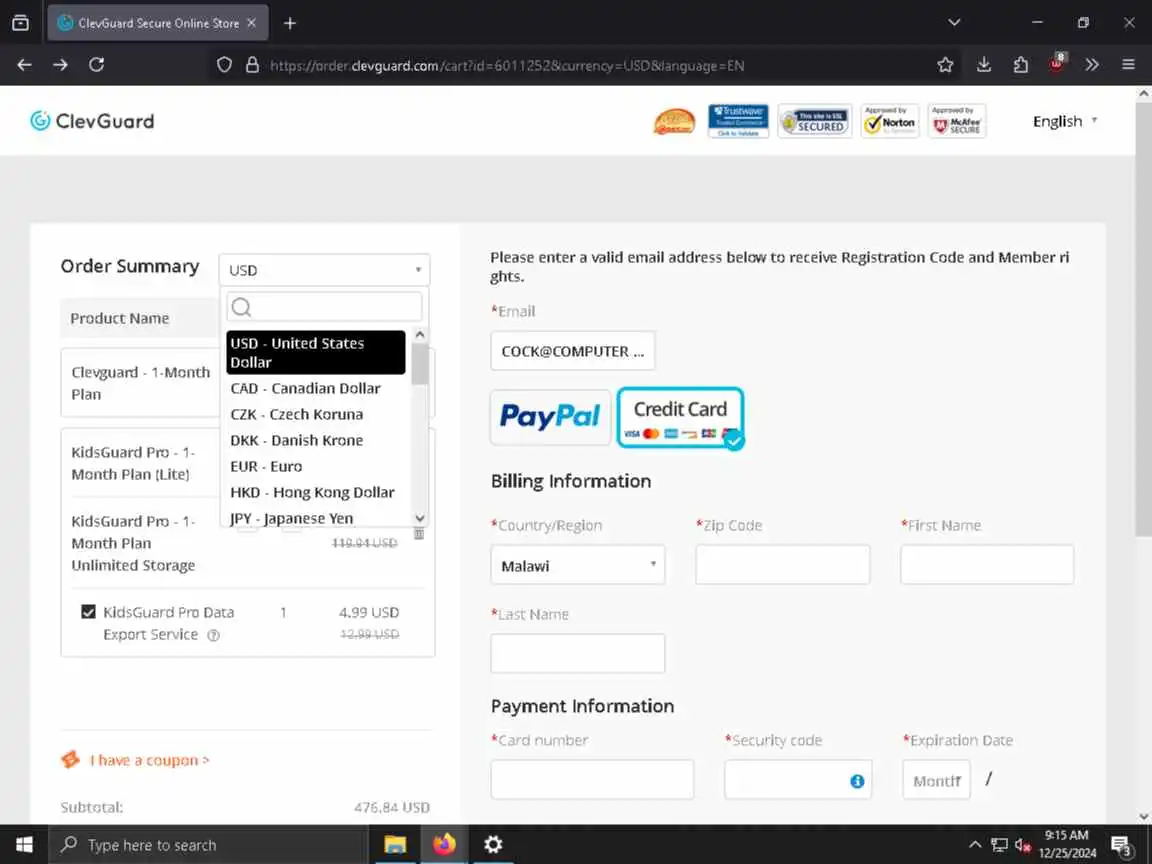Choose USD - United States Dollar option
This screenshot has height=864, width=1152.
pyautogui.click(x=316, y=353)
